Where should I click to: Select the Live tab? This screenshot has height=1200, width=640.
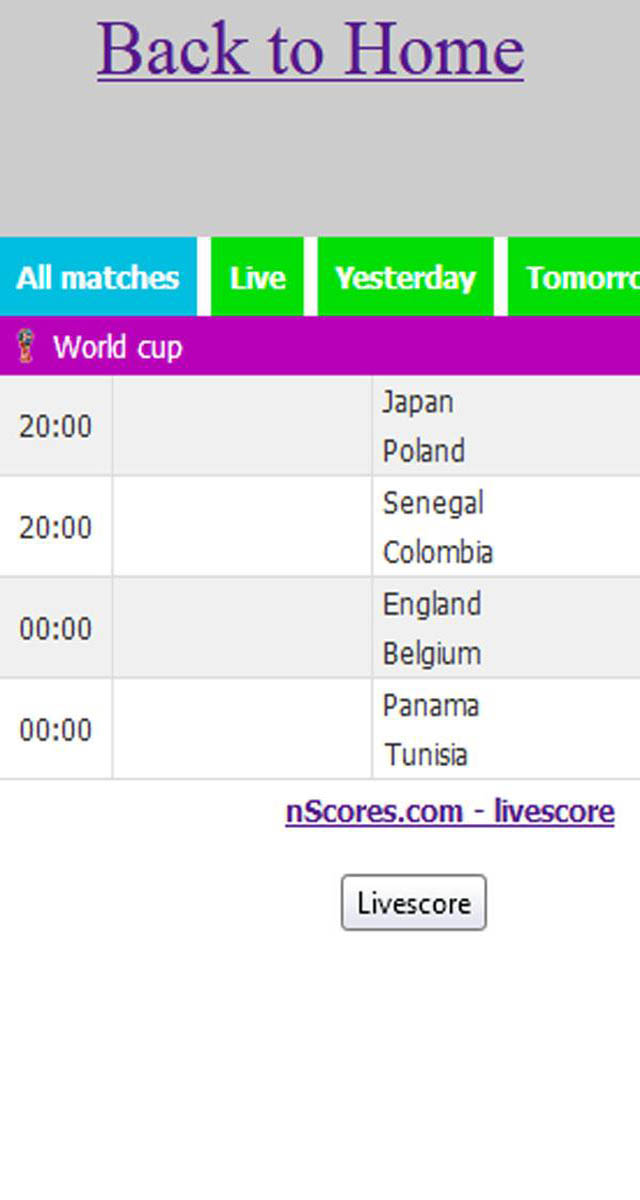(257, 277)
